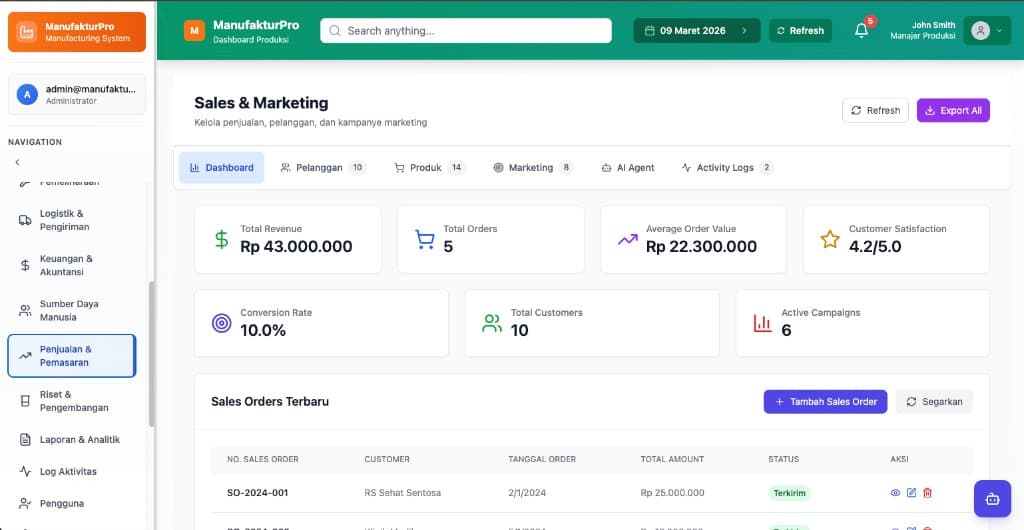
Task: Click the Search anything input field
Action: pyautogui.click(x=465, y=31)
